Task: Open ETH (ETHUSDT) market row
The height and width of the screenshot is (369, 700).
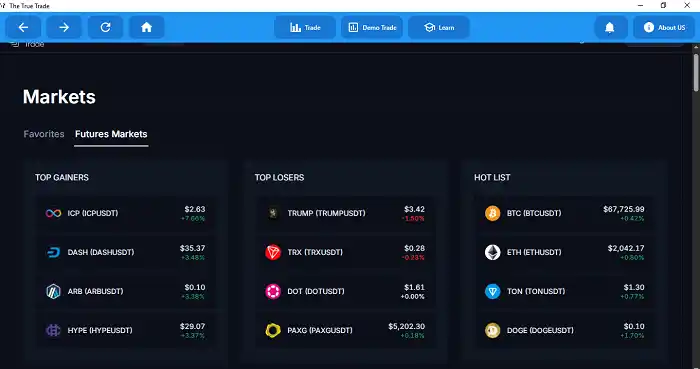Action: 565,252
